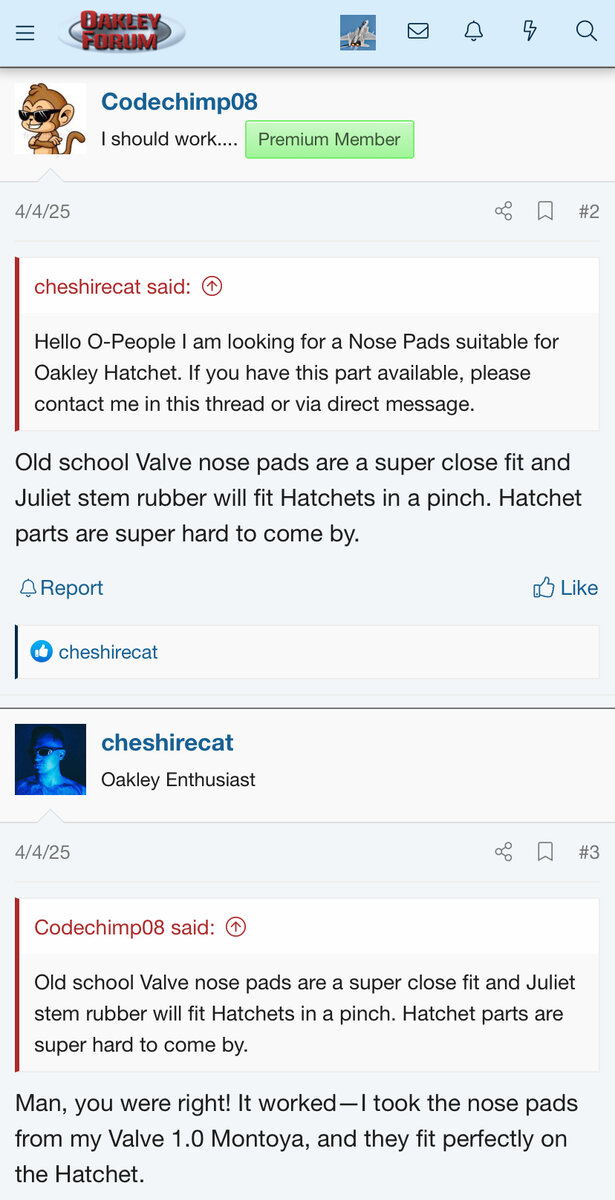View Codechimp08's monkey avatar
Image resolution: width=615 pixels, height=1200 pixels.
click(x=50, y=119)
